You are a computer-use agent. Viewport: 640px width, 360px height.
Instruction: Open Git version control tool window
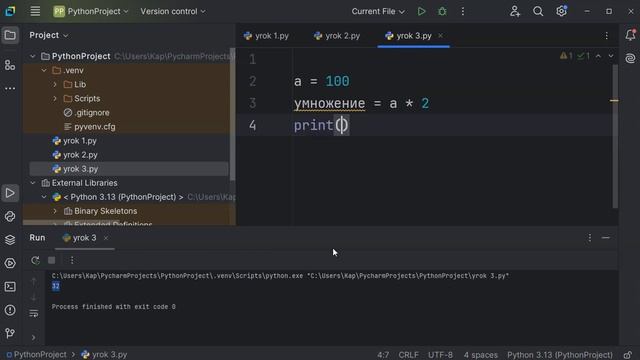point(10,333)
